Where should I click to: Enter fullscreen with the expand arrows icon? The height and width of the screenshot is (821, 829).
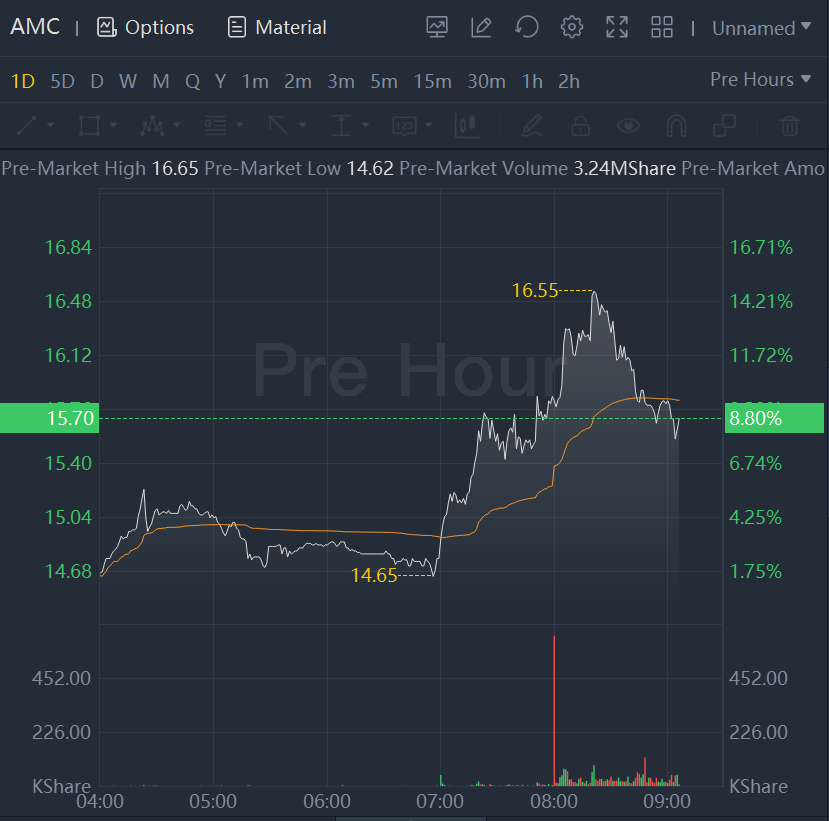pyautogui.click(x=617, y=27)
